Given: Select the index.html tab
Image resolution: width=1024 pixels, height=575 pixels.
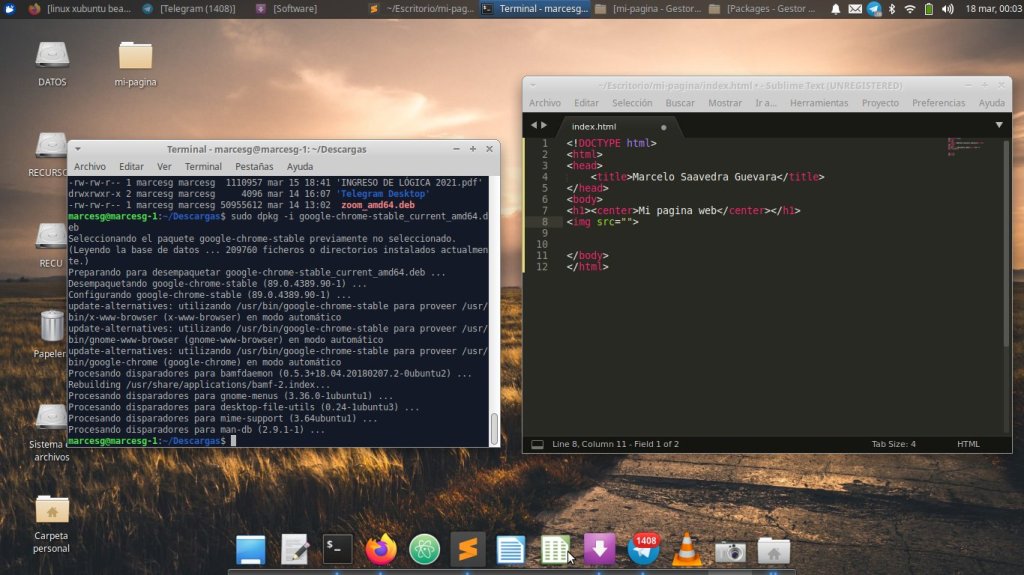Looking at the screenshot, I should tap(594, 127).
